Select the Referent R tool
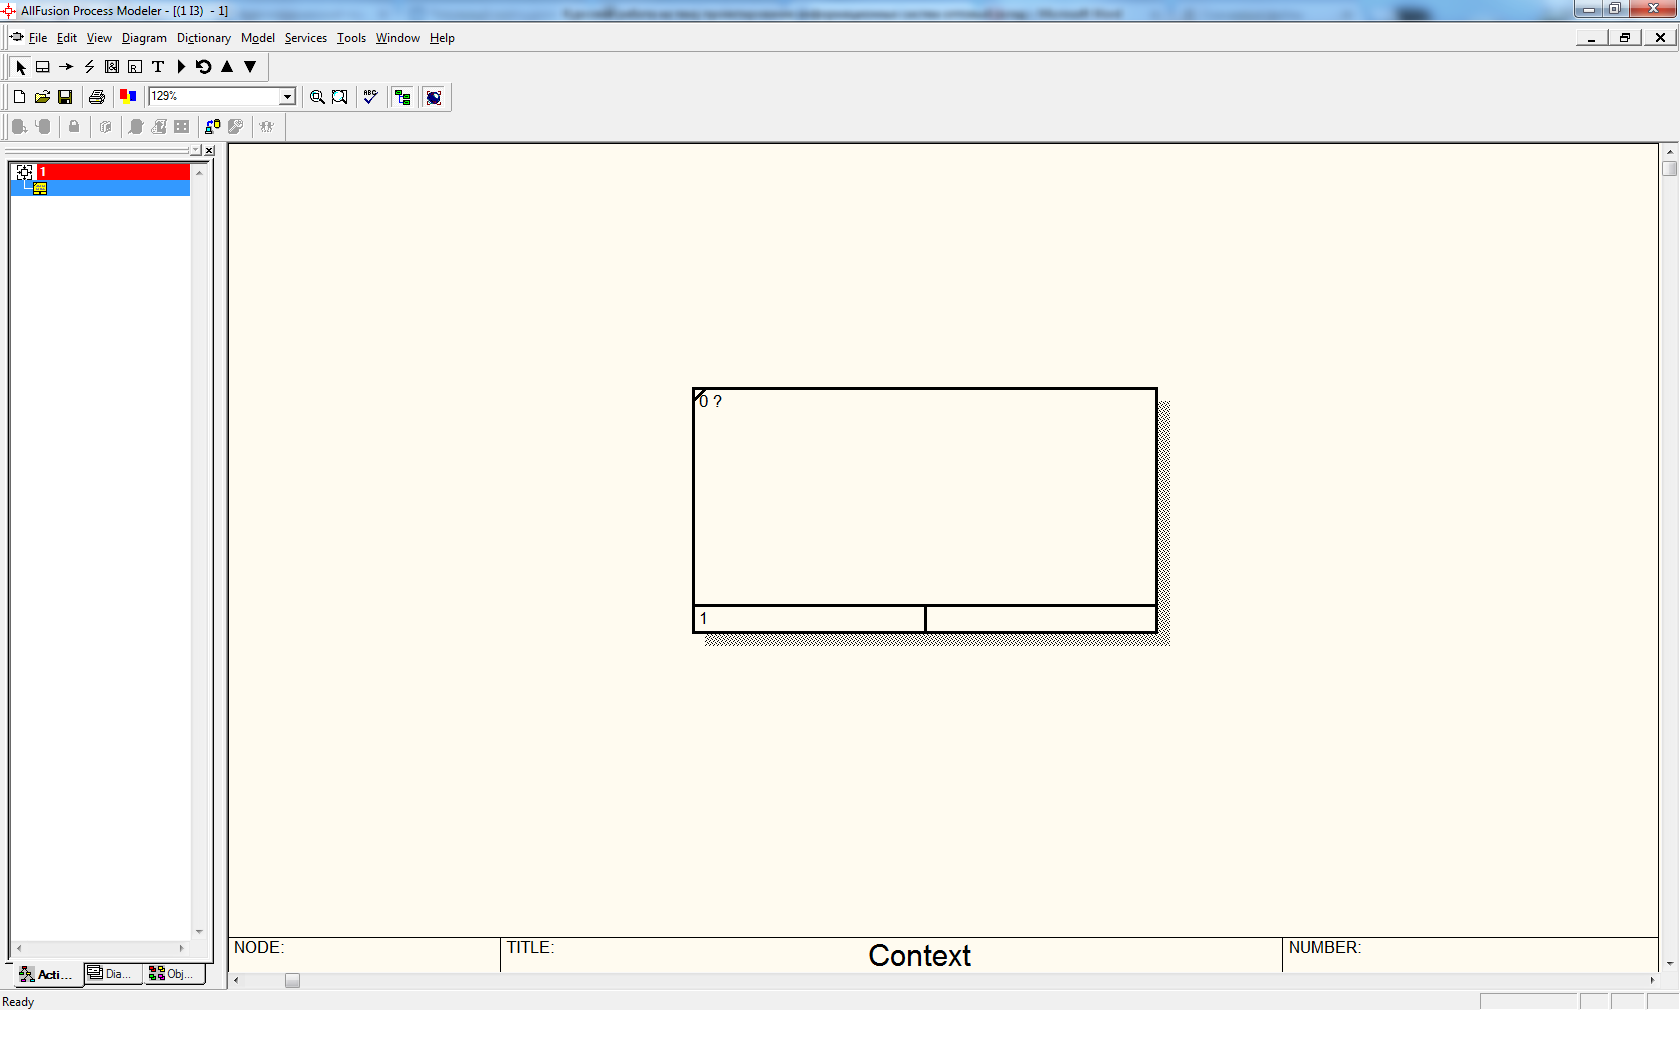The image size is (1680, 1050). [x=135, y=67]
